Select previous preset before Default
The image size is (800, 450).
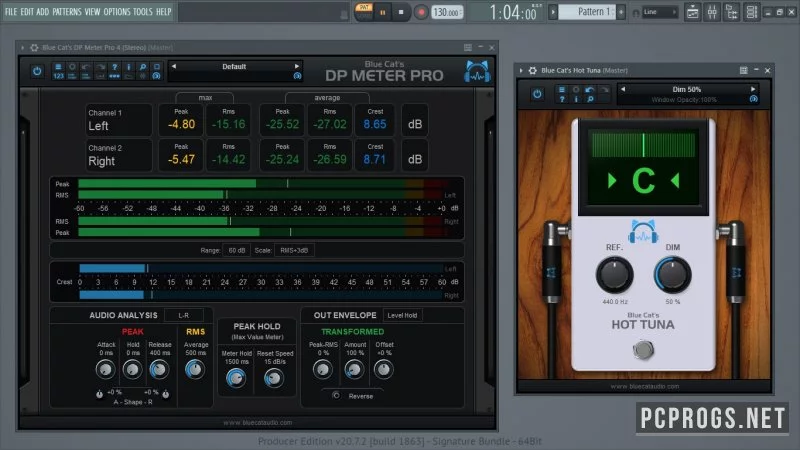pos(173,66)
